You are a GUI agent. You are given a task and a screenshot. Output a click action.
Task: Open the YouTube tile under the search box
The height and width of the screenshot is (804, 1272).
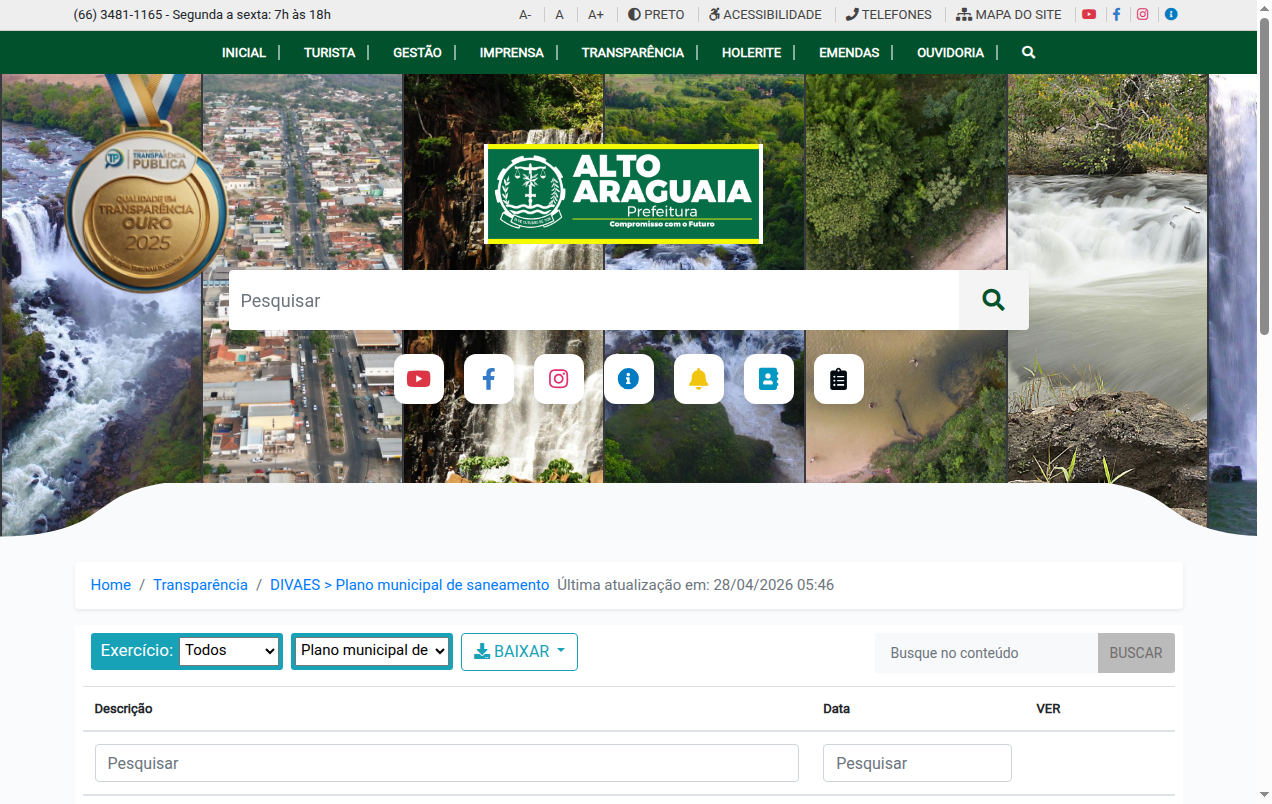pos(419,379)
